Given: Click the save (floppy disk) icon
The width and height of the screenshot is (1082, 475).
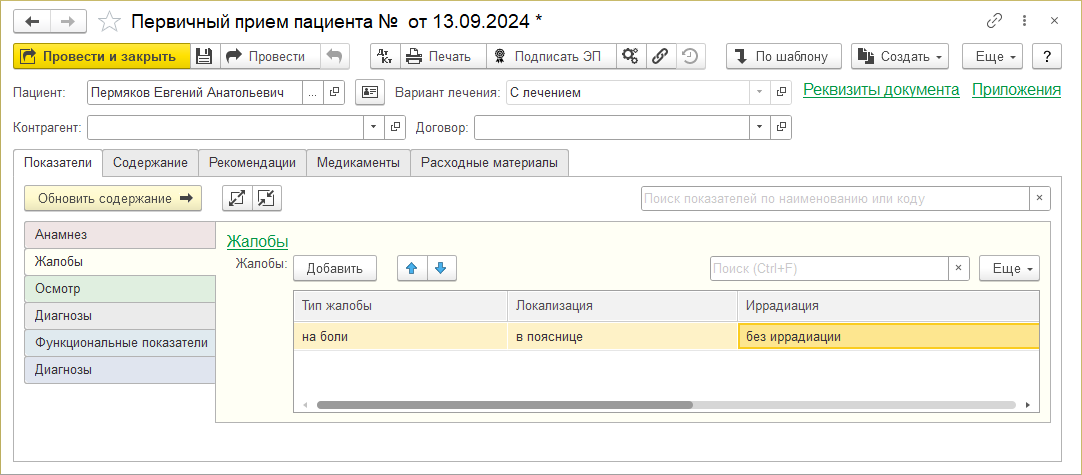Looking at the screenshot, I should [204, 56].
